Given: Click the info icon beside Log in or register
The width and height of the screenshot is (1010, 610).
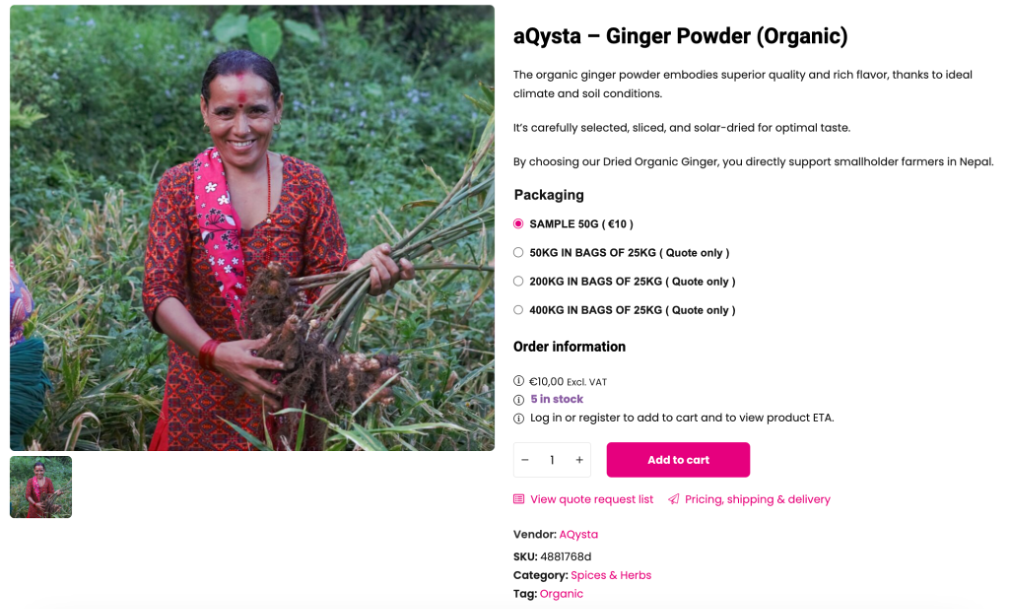Looking at the screenshot, I should click(519, 418).
